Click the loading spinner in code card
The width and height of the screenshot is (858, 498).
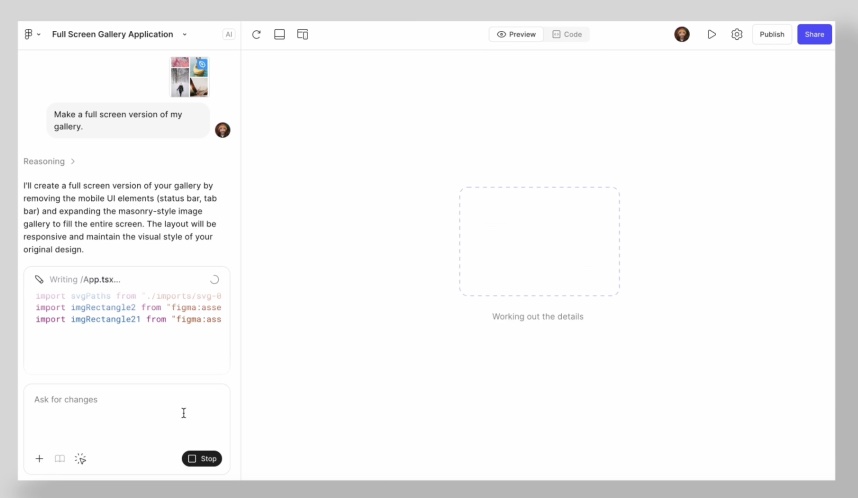pyautogui.click(x=214, y=280)
